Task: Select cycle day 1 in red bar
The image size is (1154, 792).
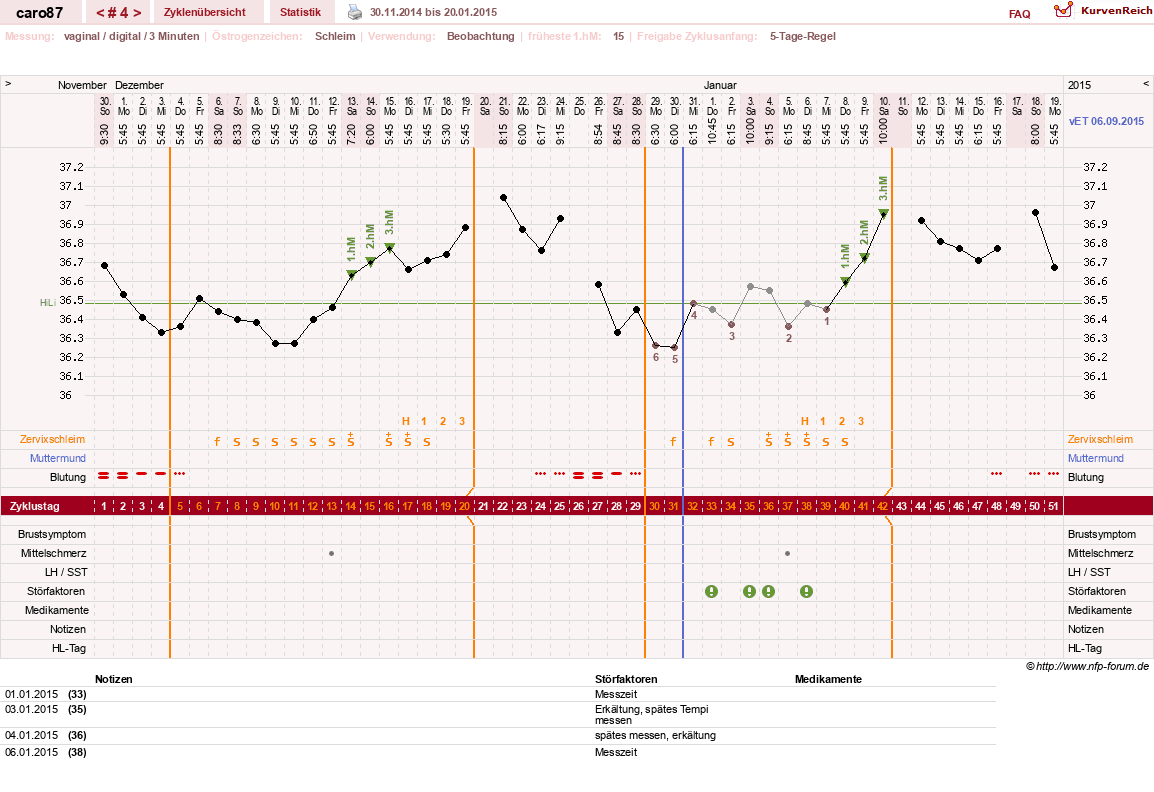Action: tap(104, 506)
